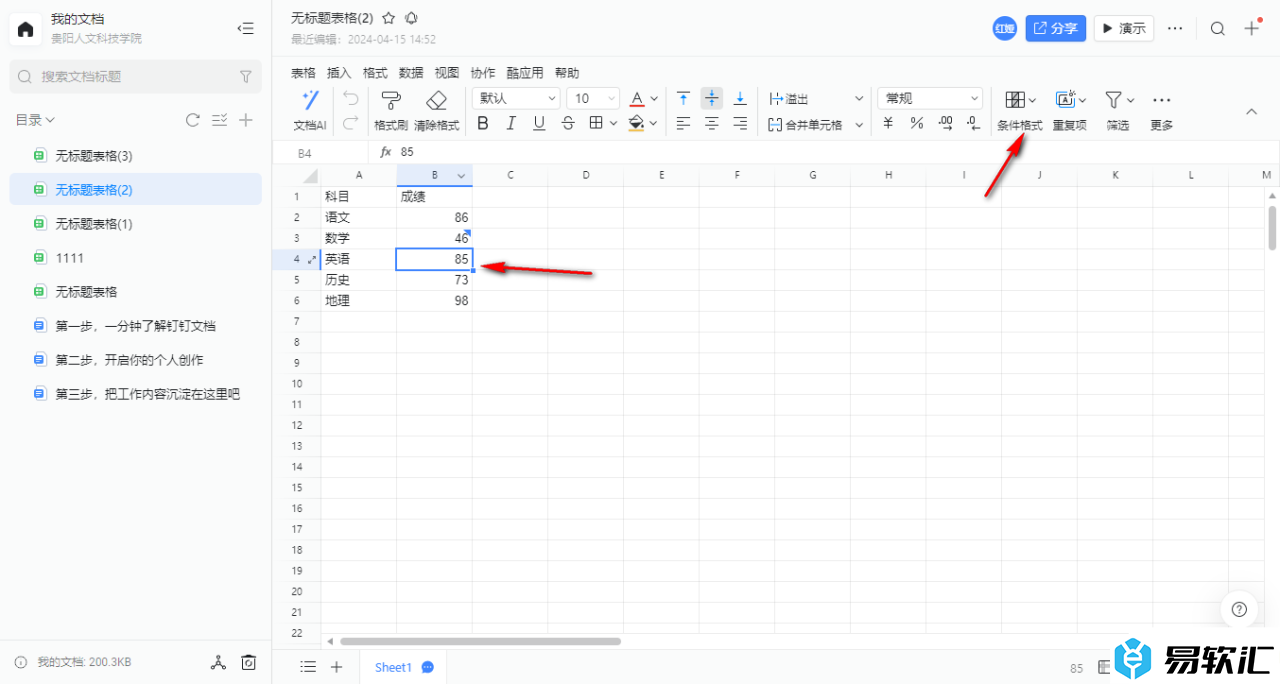The height and width of the screenshot is (684, 1280).
Task: Center text horizontally
Action: click(712, 123)
